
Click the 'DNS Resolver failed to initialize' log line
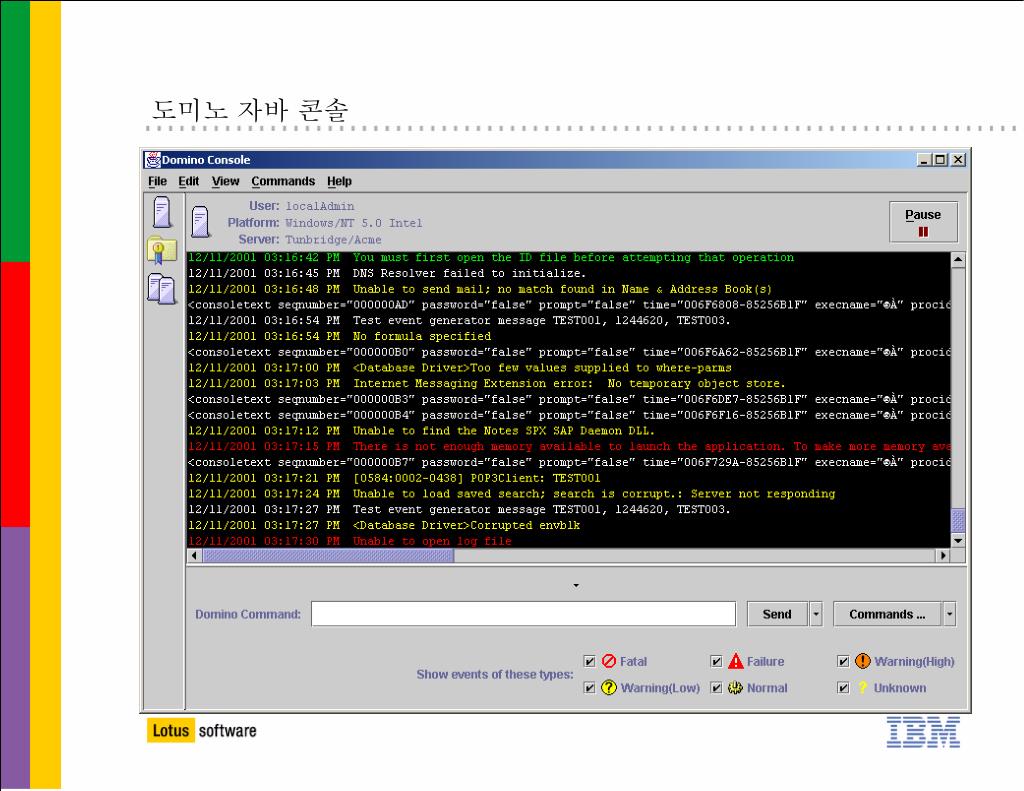pyautogui.click(x=387, y=274)
